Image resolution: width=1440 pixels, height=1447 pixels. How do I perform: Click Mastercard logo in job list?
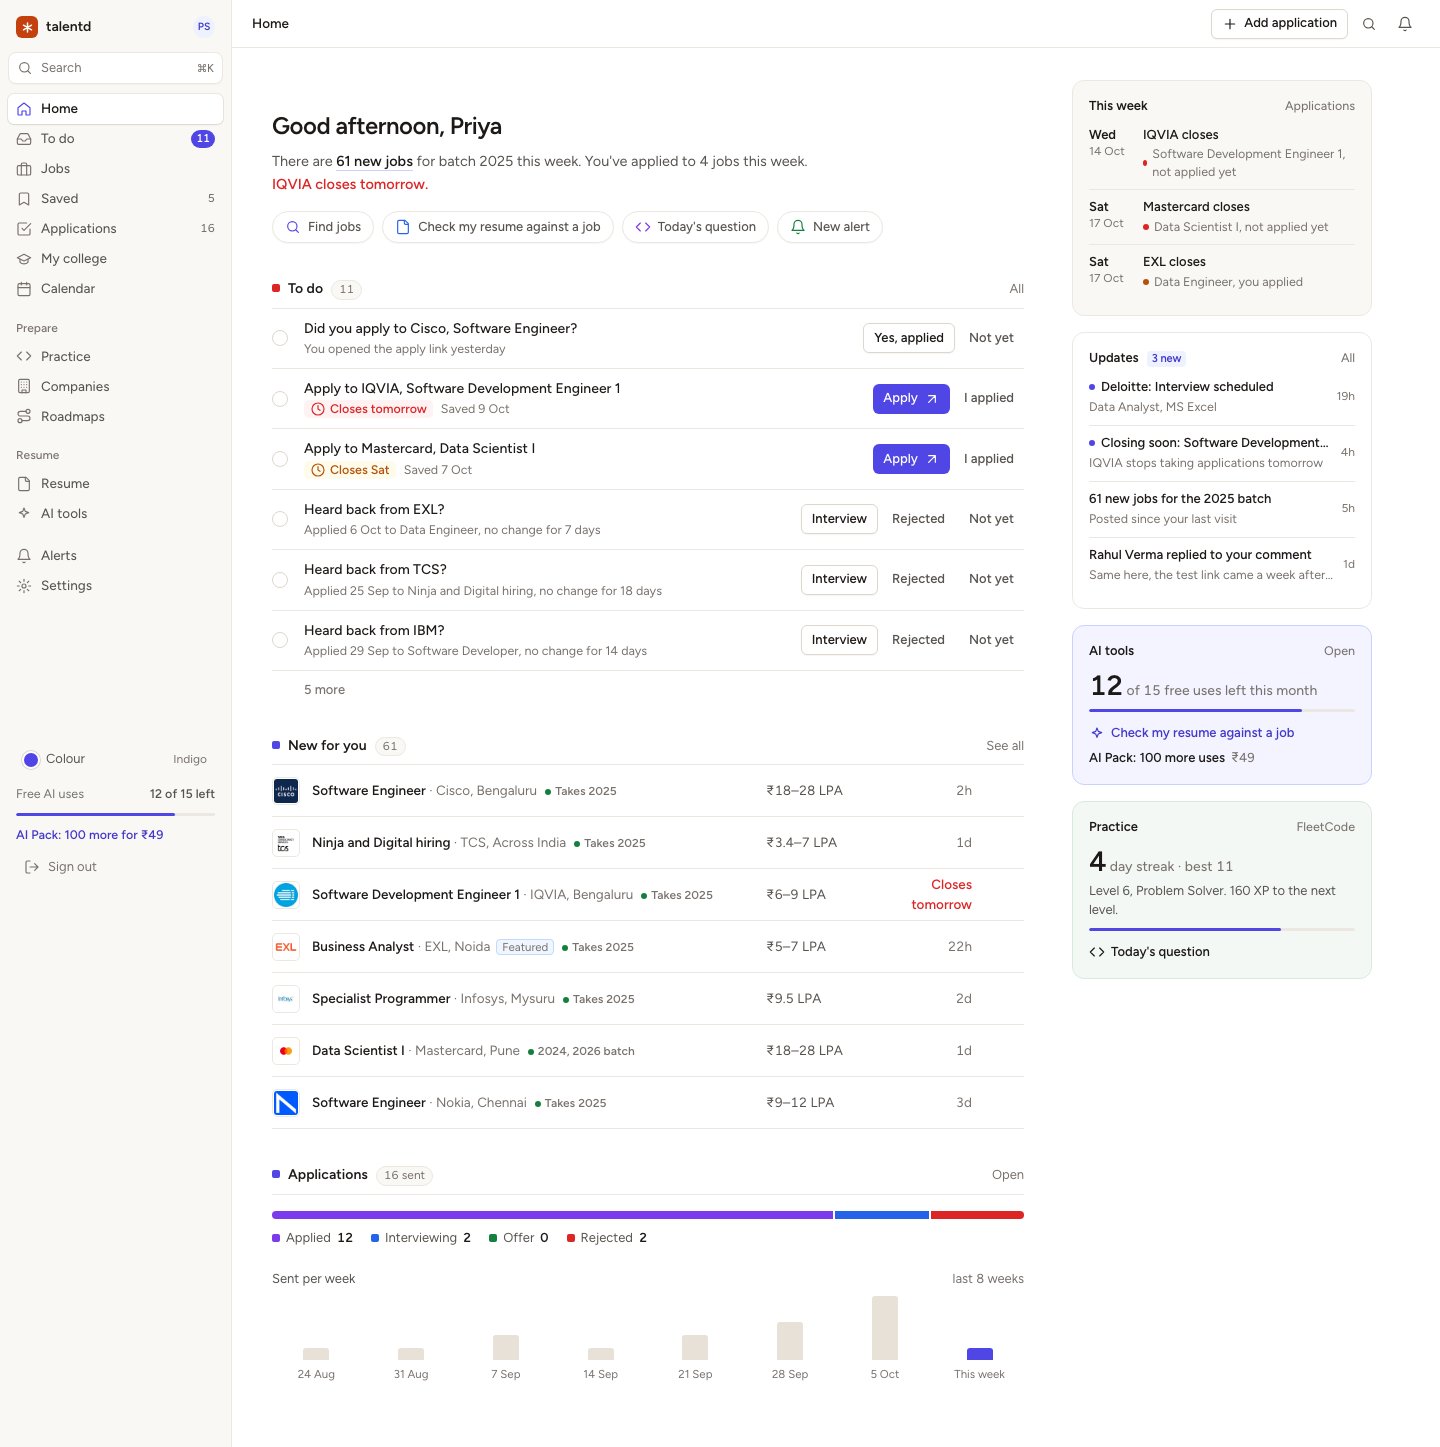pos(286,1051)
